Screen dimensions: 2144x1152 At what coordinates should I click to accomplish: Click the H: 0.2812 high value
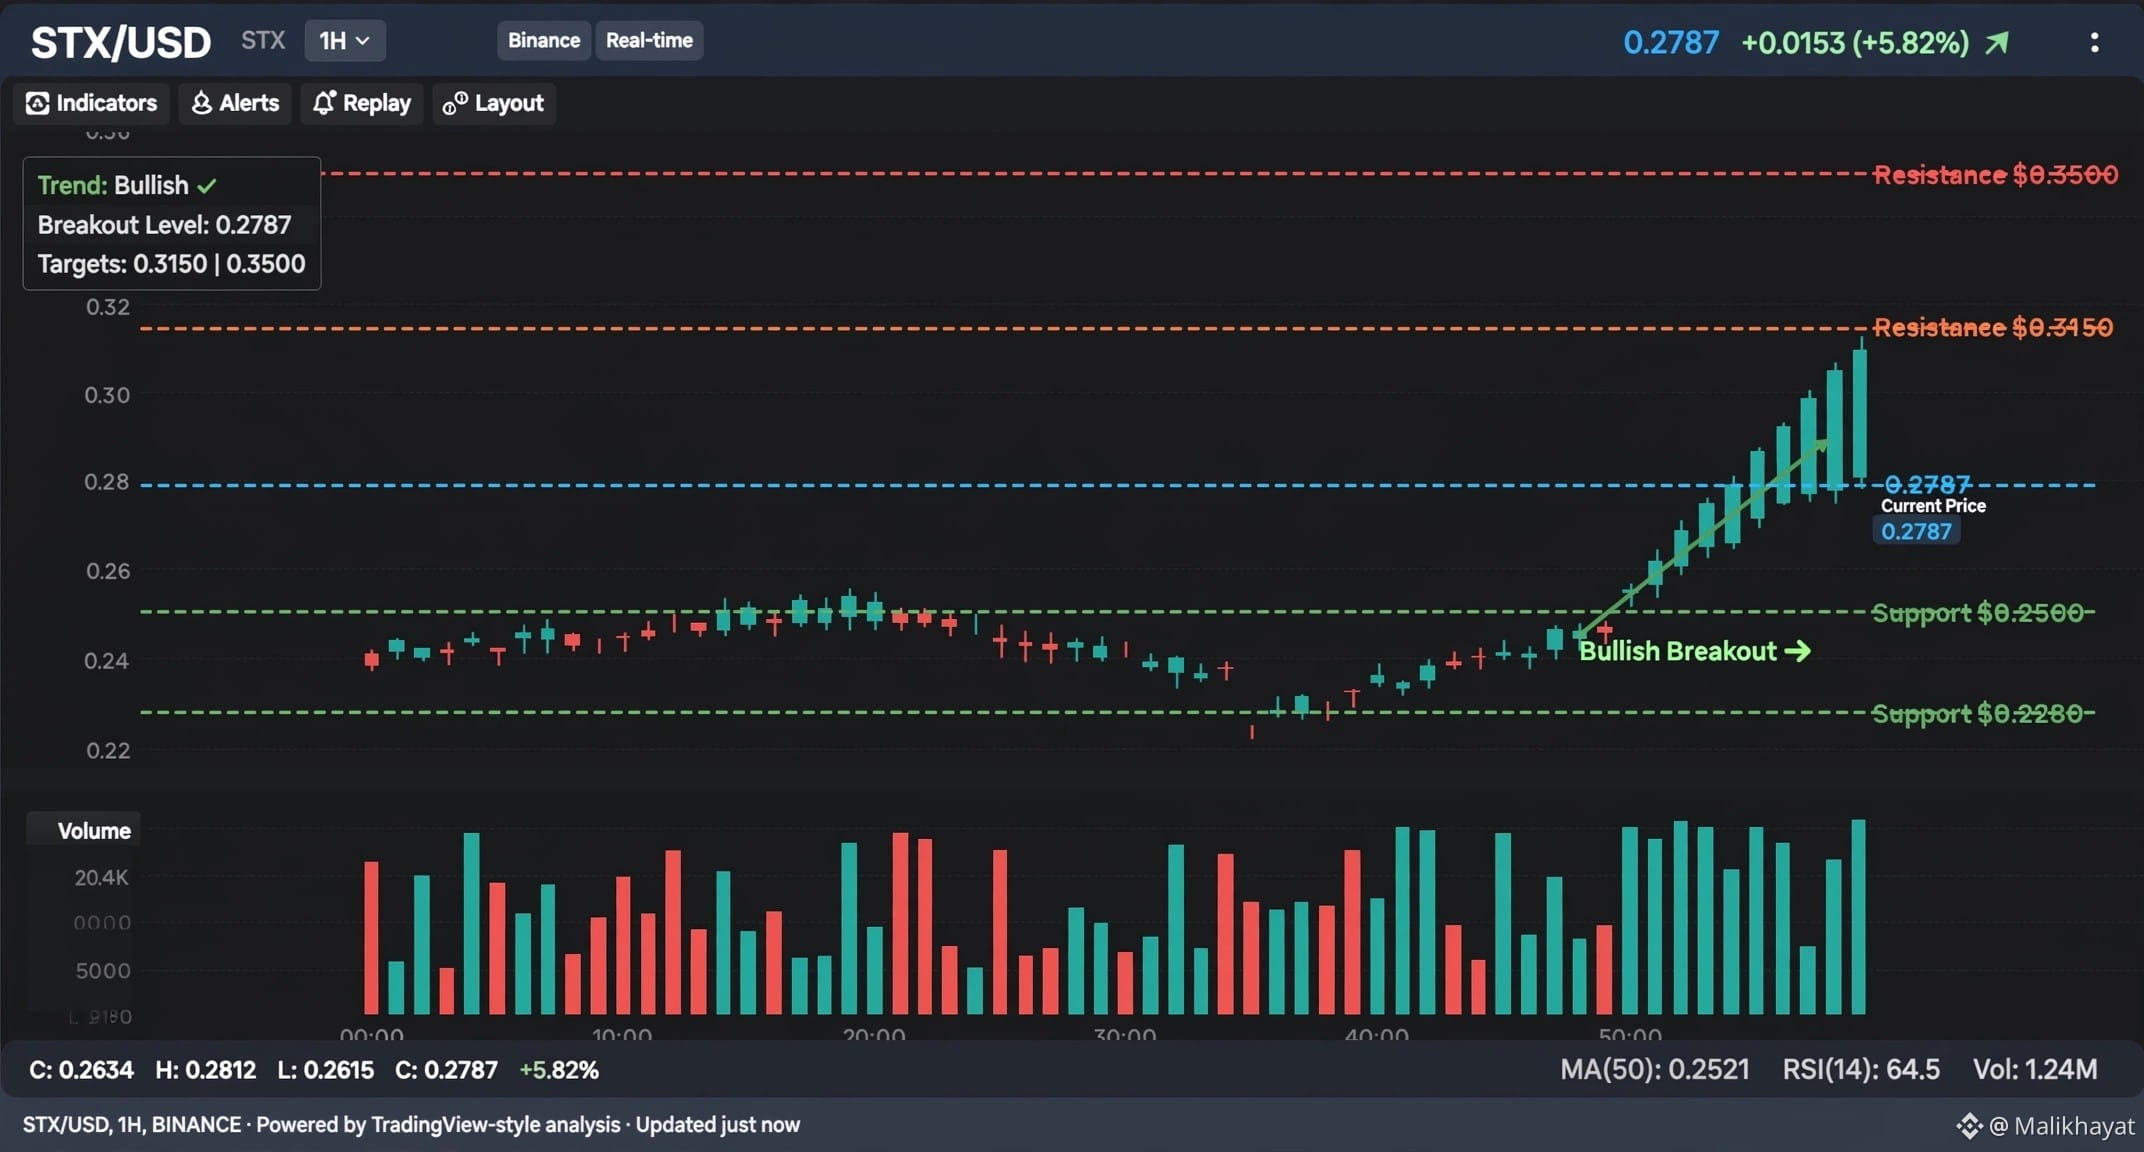pos(206,1070)
